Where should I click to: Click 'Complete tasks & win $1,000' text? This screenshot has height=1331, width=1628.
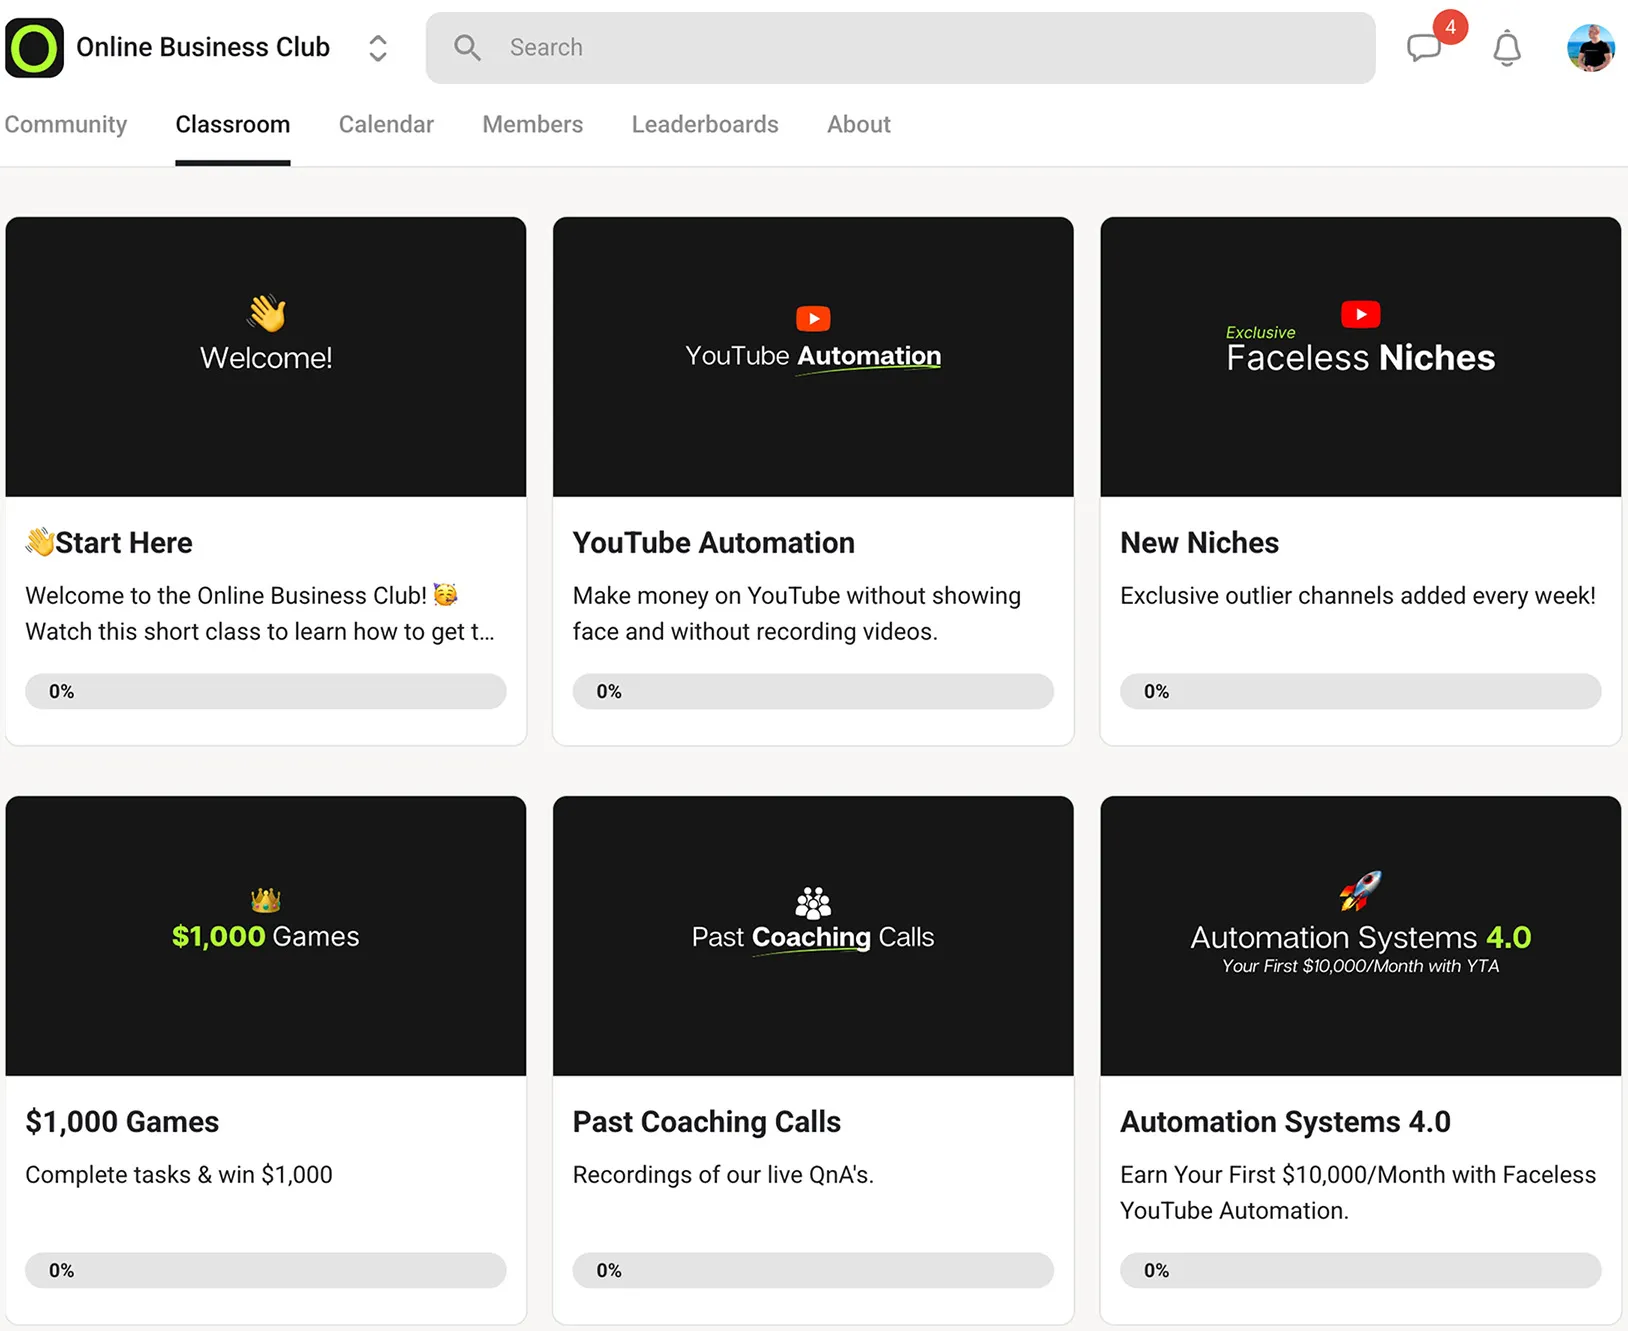[179, 1175]
